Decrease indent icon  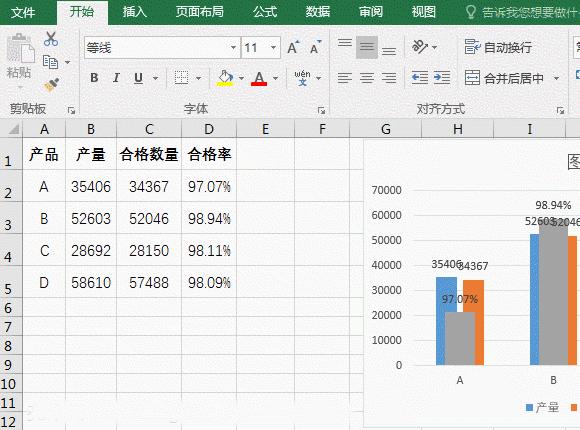coord(420,78)
